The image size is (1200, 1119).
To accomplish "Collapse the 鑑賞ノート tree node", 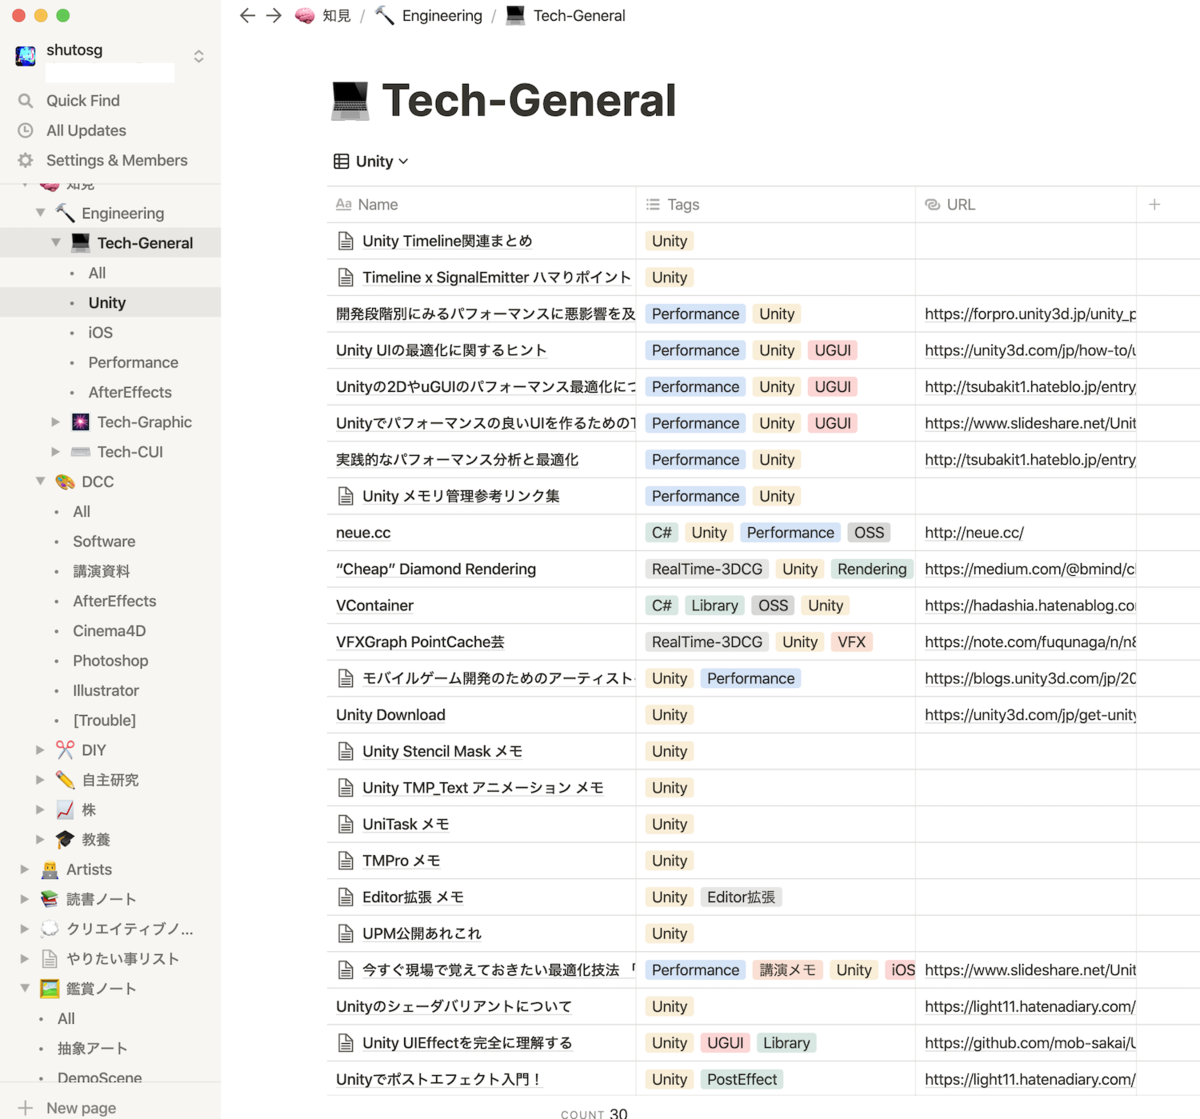I will coord(25,989).
